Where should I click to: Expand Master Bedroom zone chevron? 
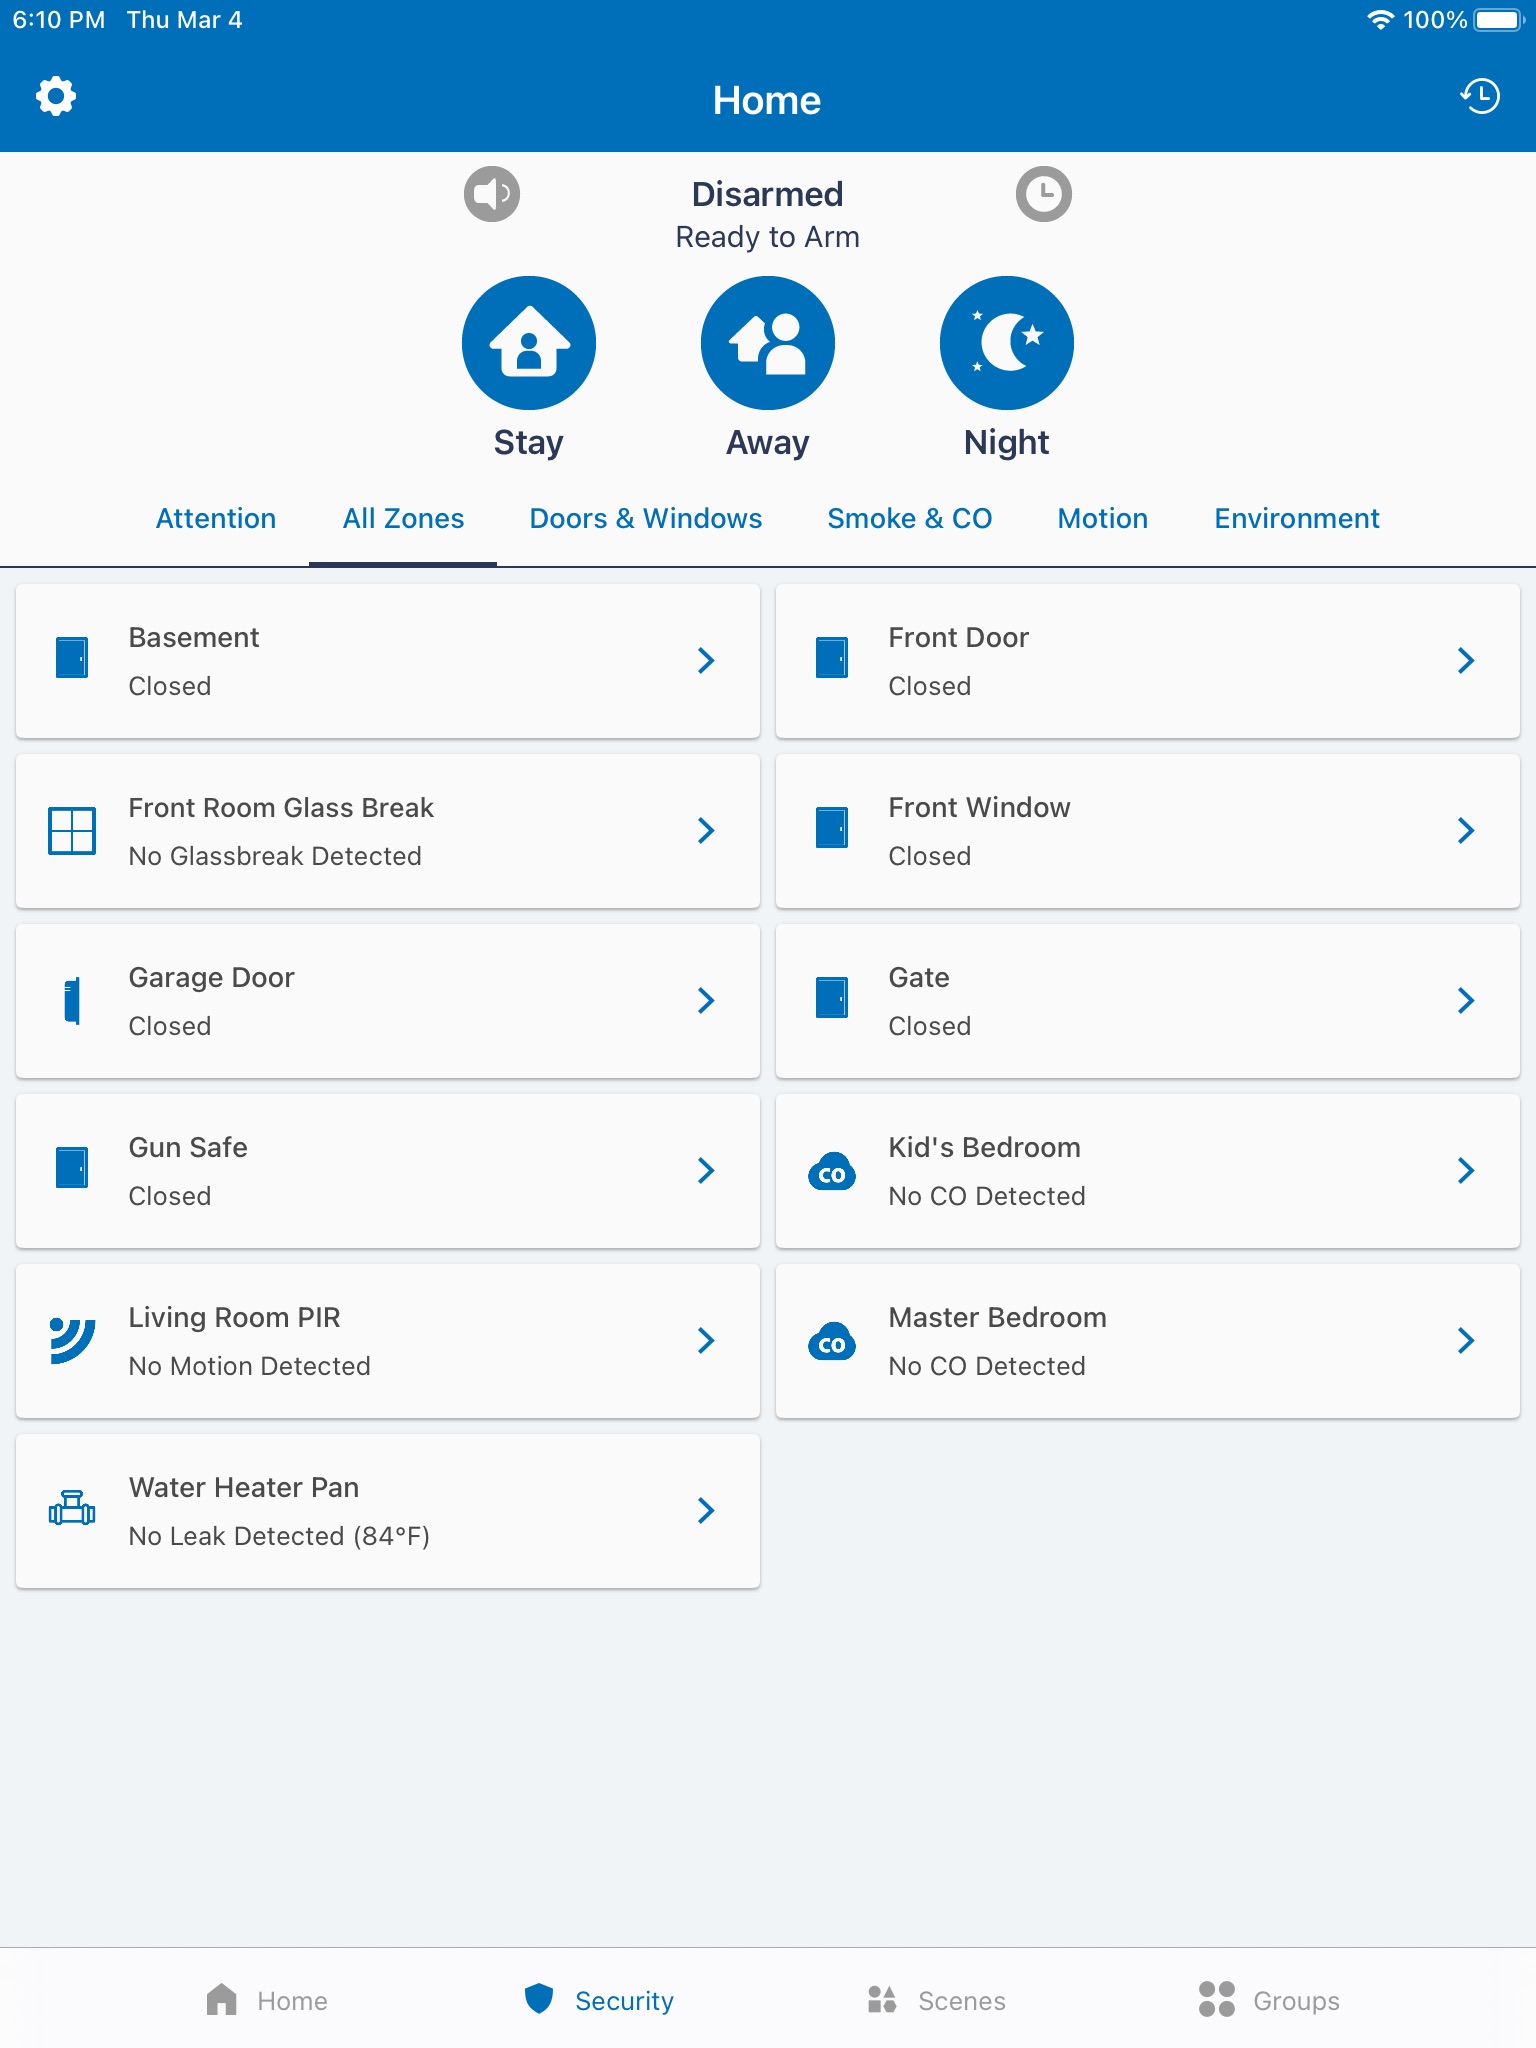(x=1466, y=1340)
